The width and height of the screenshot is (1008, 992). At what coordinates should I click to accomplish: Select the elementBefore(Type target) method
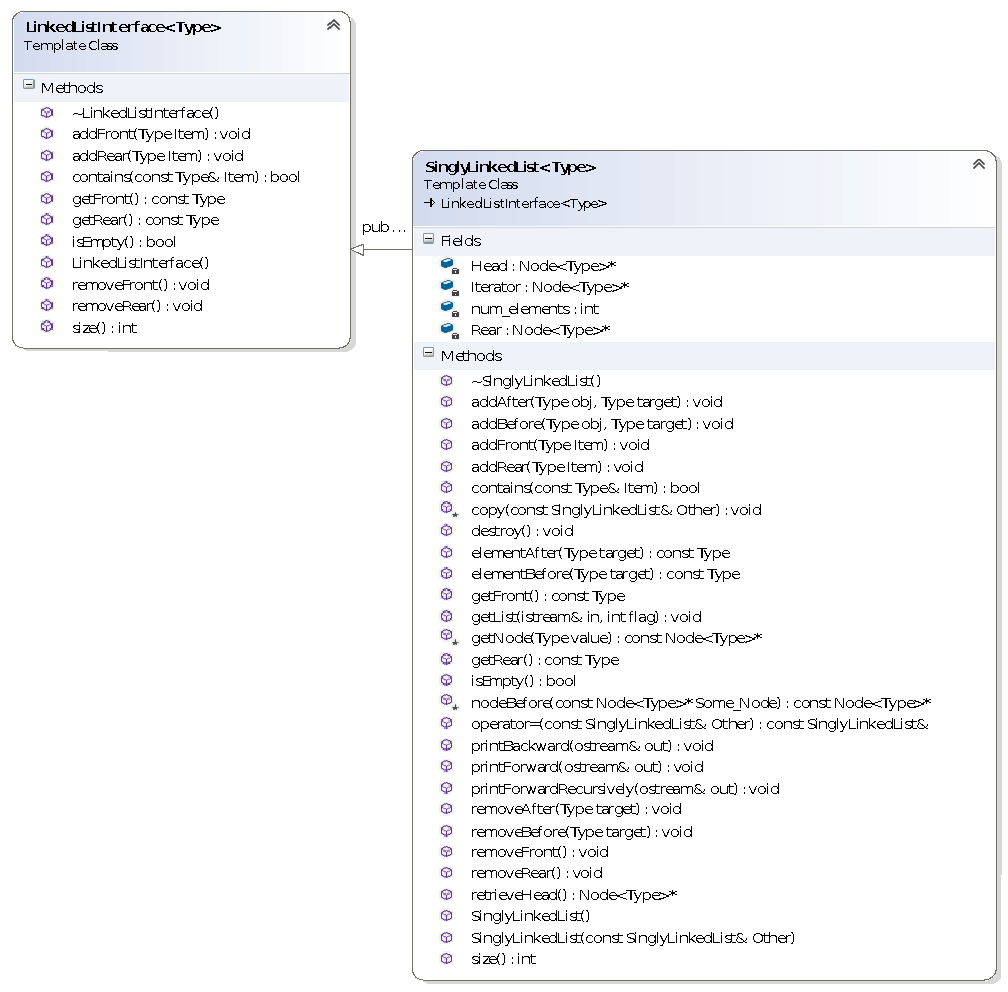606,574
